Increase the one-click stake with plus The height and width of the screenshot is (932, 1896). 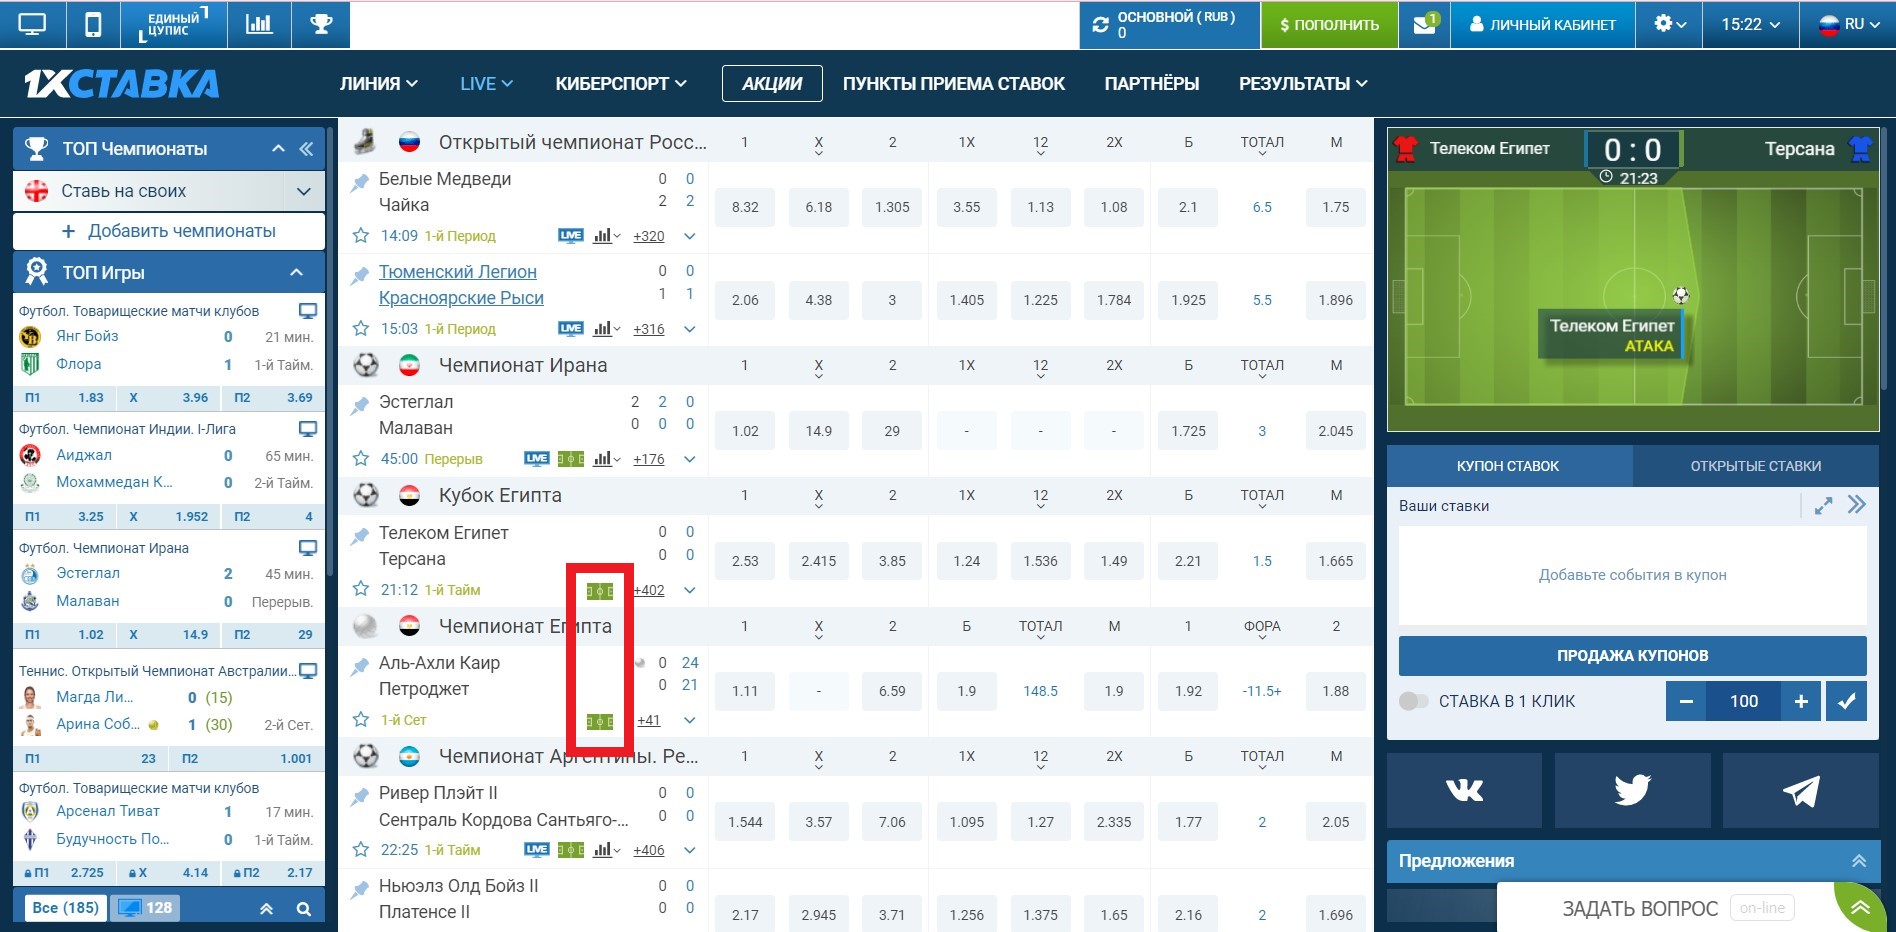[1801, 701]
